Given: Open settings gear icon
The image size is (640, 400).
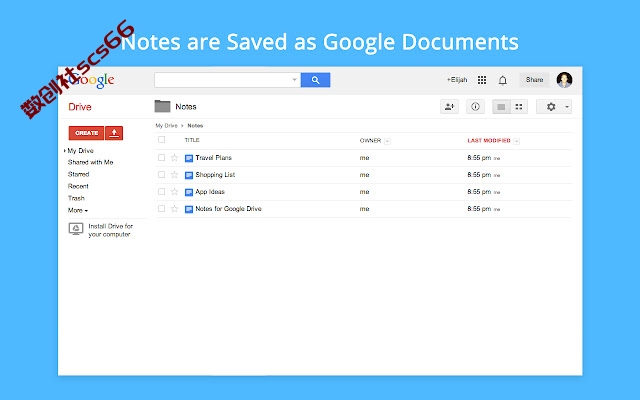Looking at the screenshot, I should [551, 107].
